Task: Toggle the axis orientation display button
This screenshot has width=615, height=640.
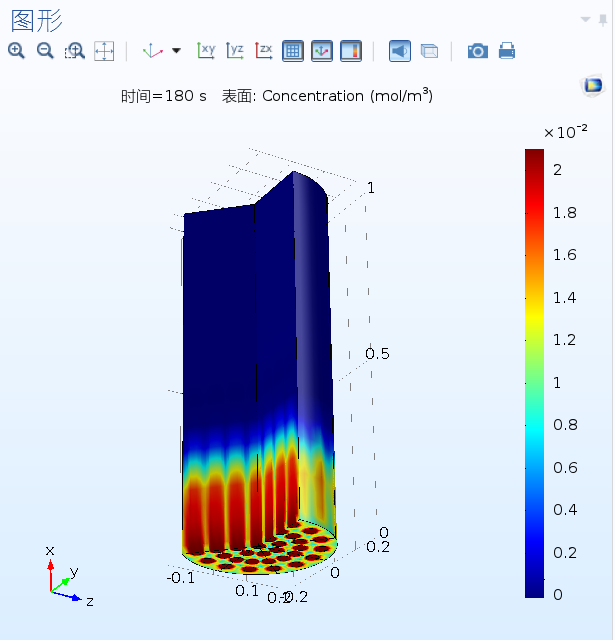Action: (x=322, y=51)
